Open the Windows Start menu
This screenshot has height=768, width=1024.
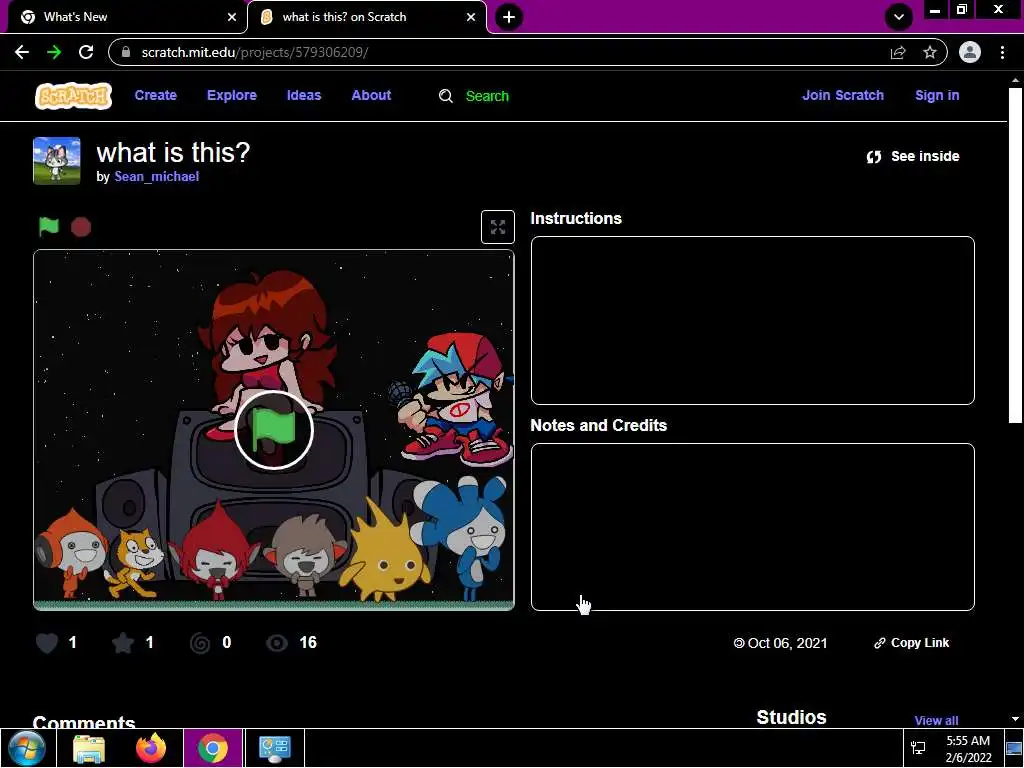pos(27,748)
